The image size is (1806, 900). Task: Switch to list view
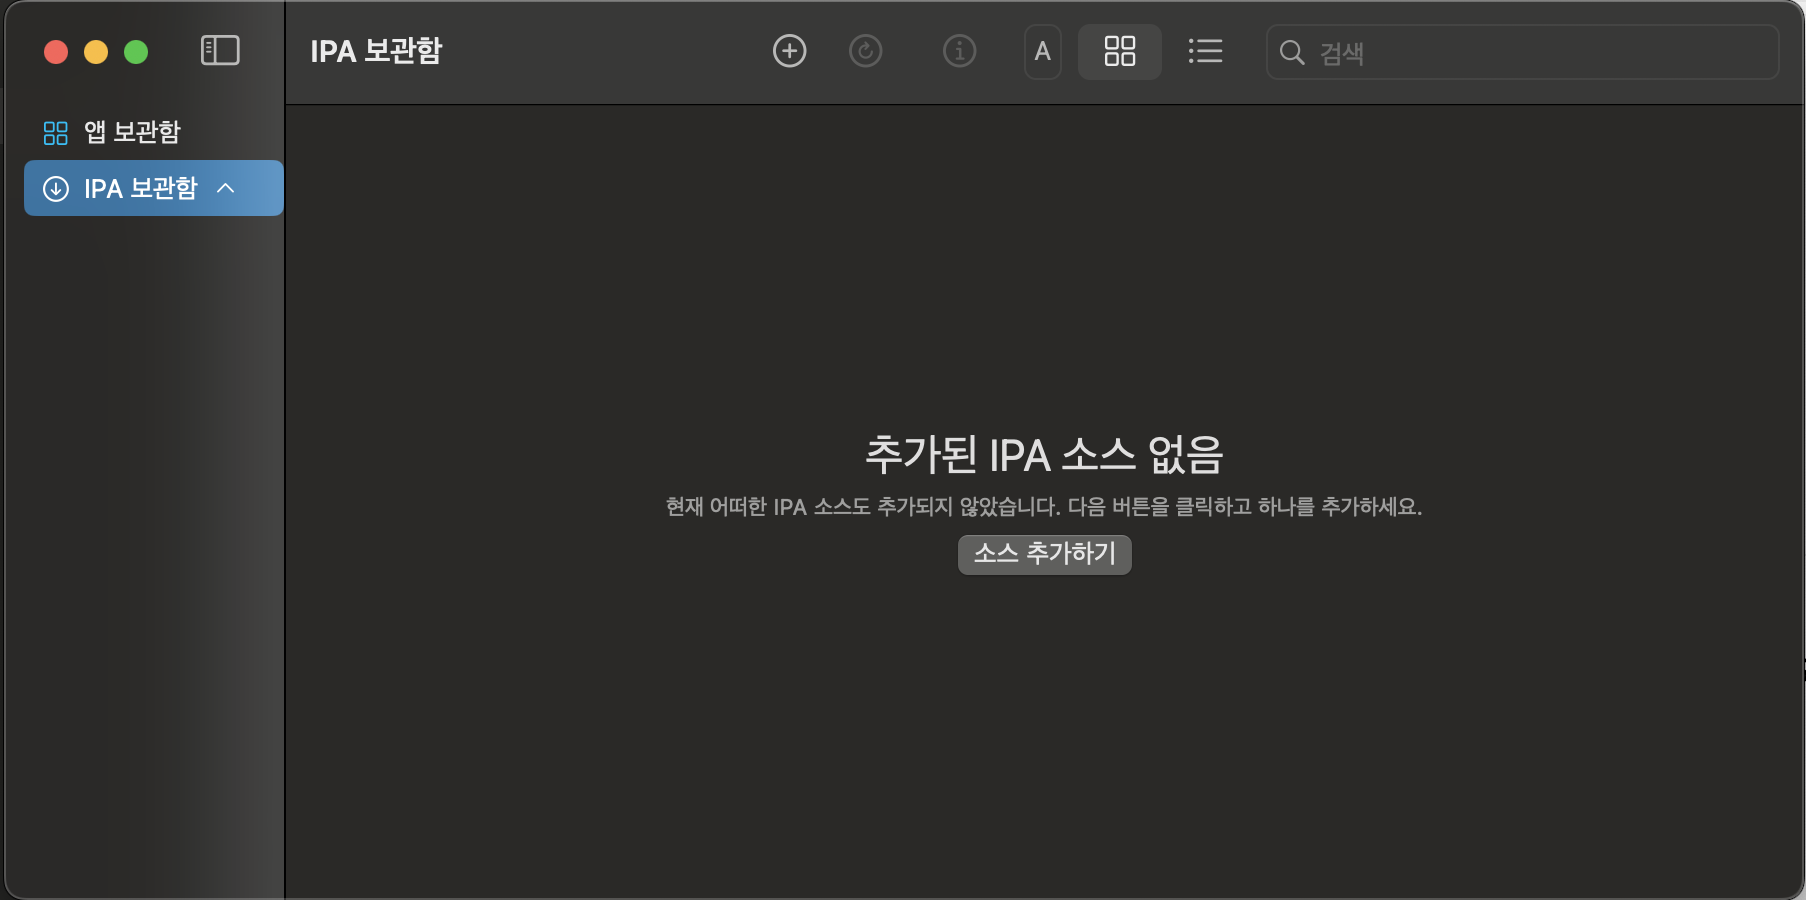(1205, 51)
